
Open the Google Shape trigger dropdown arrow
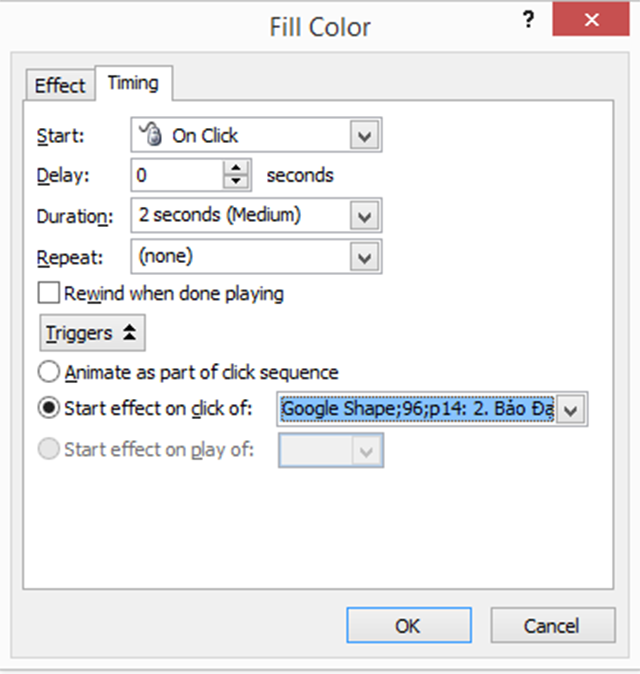tap(571, 410)
